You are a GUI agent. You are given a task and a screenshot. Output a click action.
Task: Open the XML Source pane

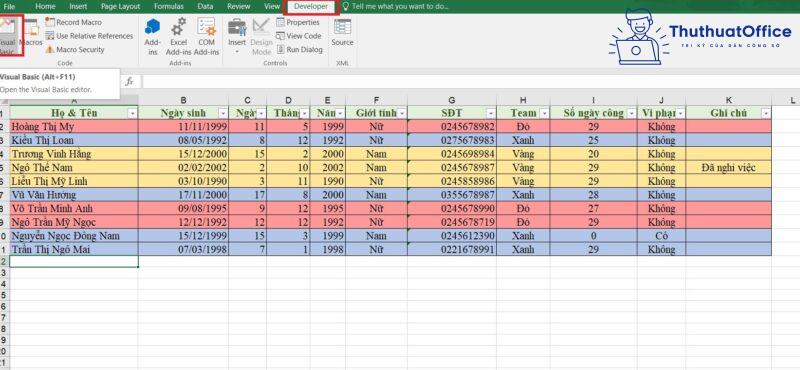[342, 33]
